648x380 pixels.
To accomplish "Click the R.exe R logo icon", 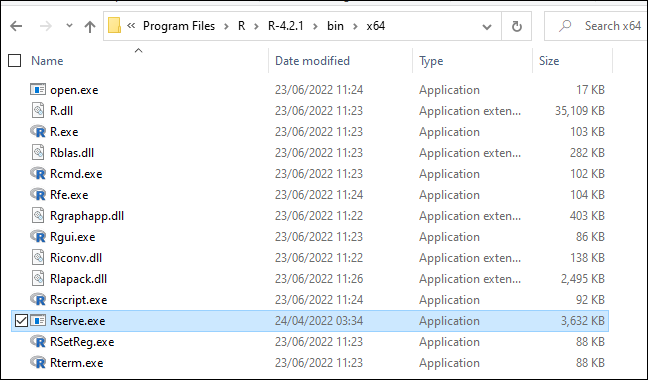I will point(38,131).
